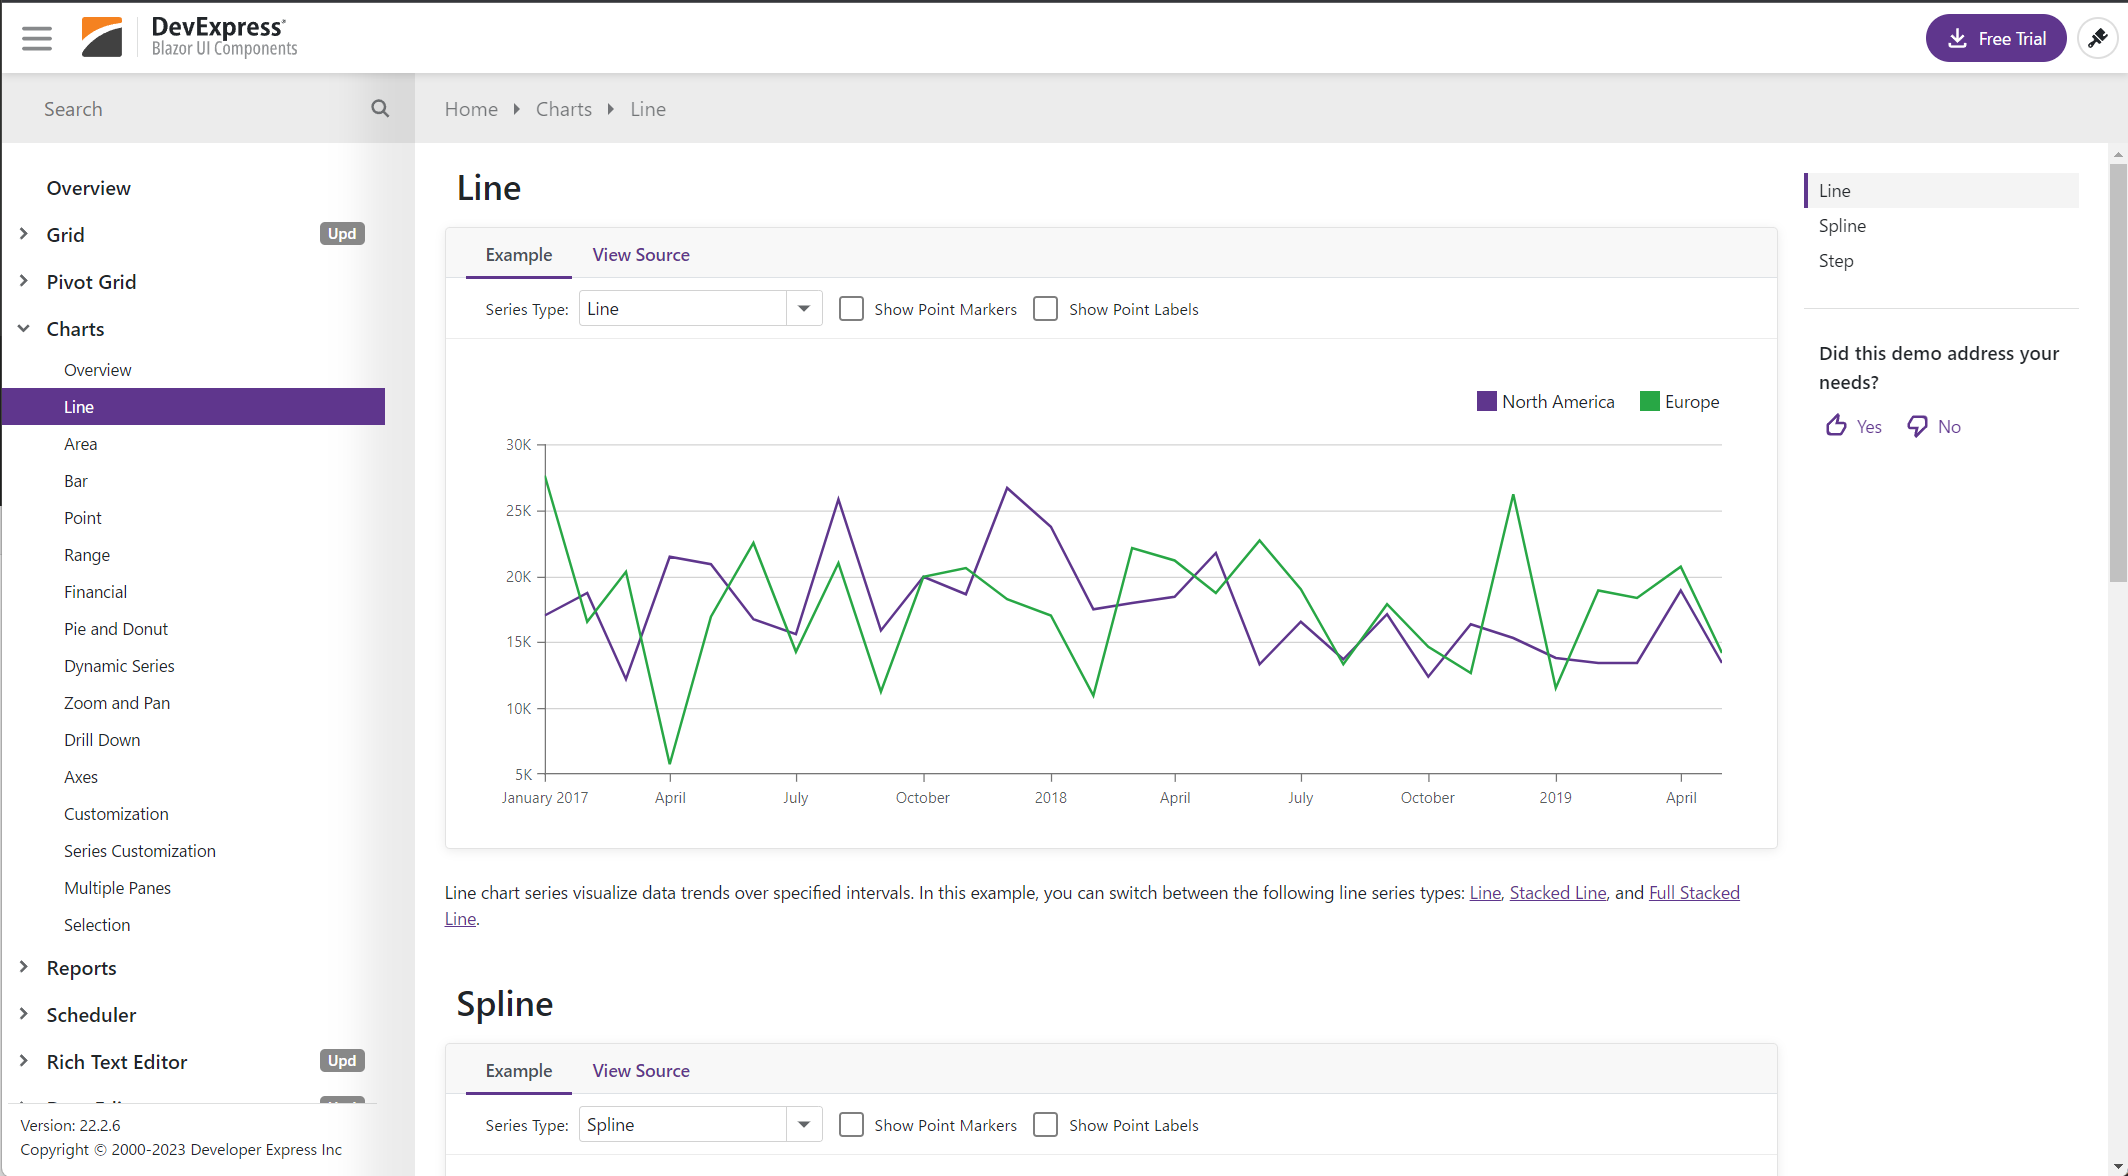Click the thumbs-up Yes icon
This screenshot has height=1176, width=2128.
[x=1836, y=426]
